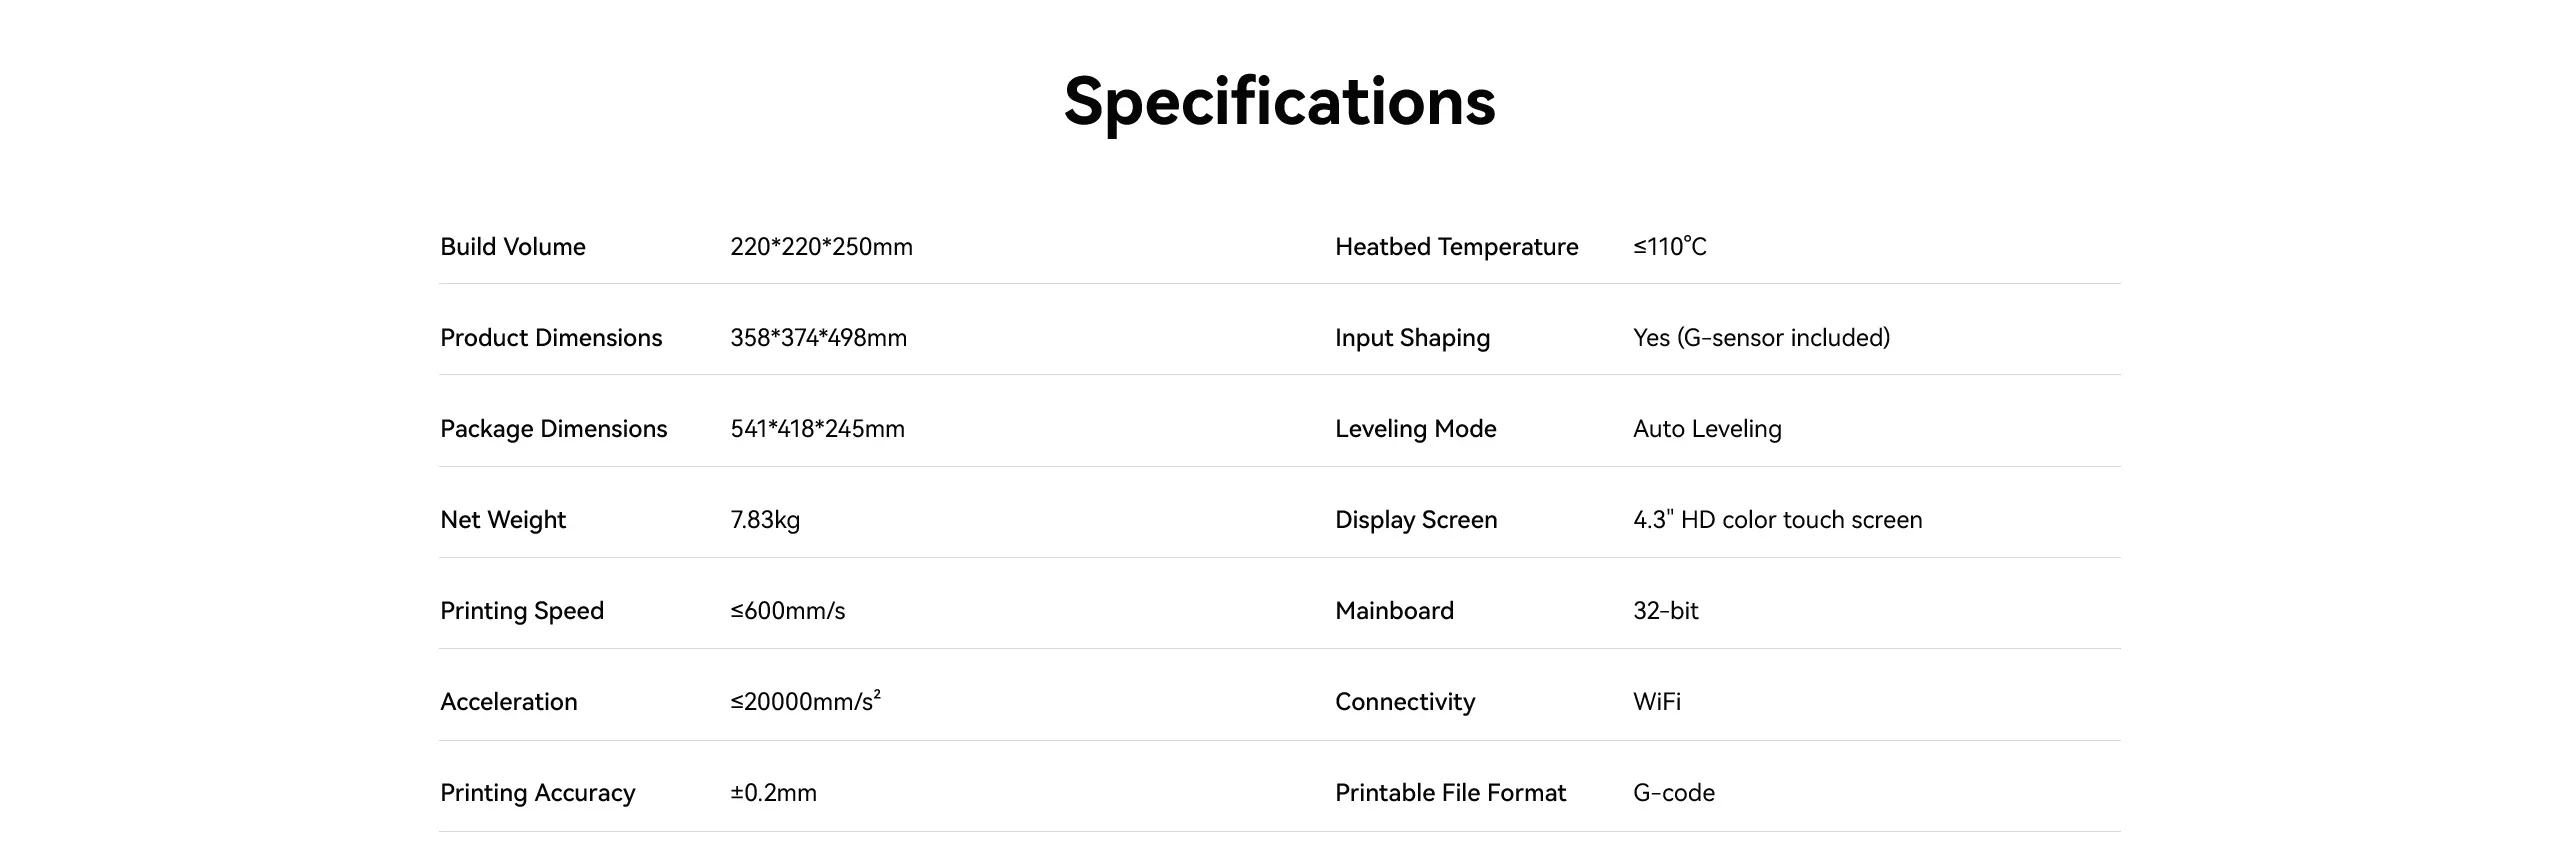Viewport: 2560px width, 858px height.
Task: Click the ±0.2mm accuracy value
Action: (x=773, y=793)
